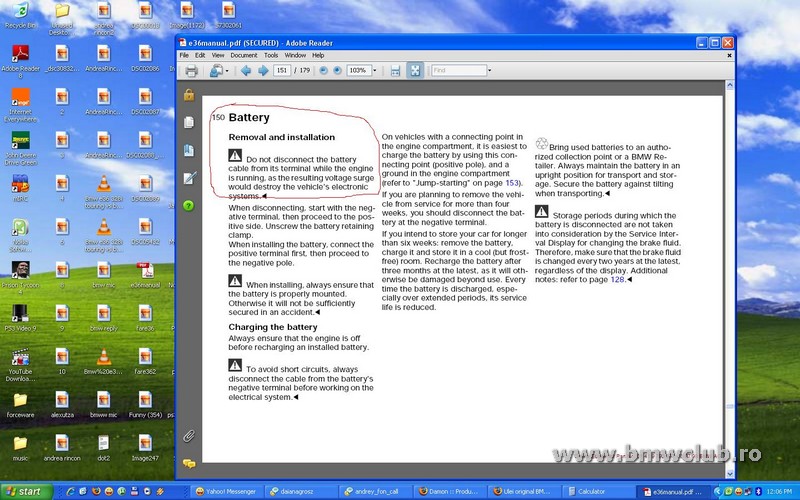Viewport: 800px width, 500px height.
Task: Switch to Calculator taskbar item
Action: click(x=598, y=492)
